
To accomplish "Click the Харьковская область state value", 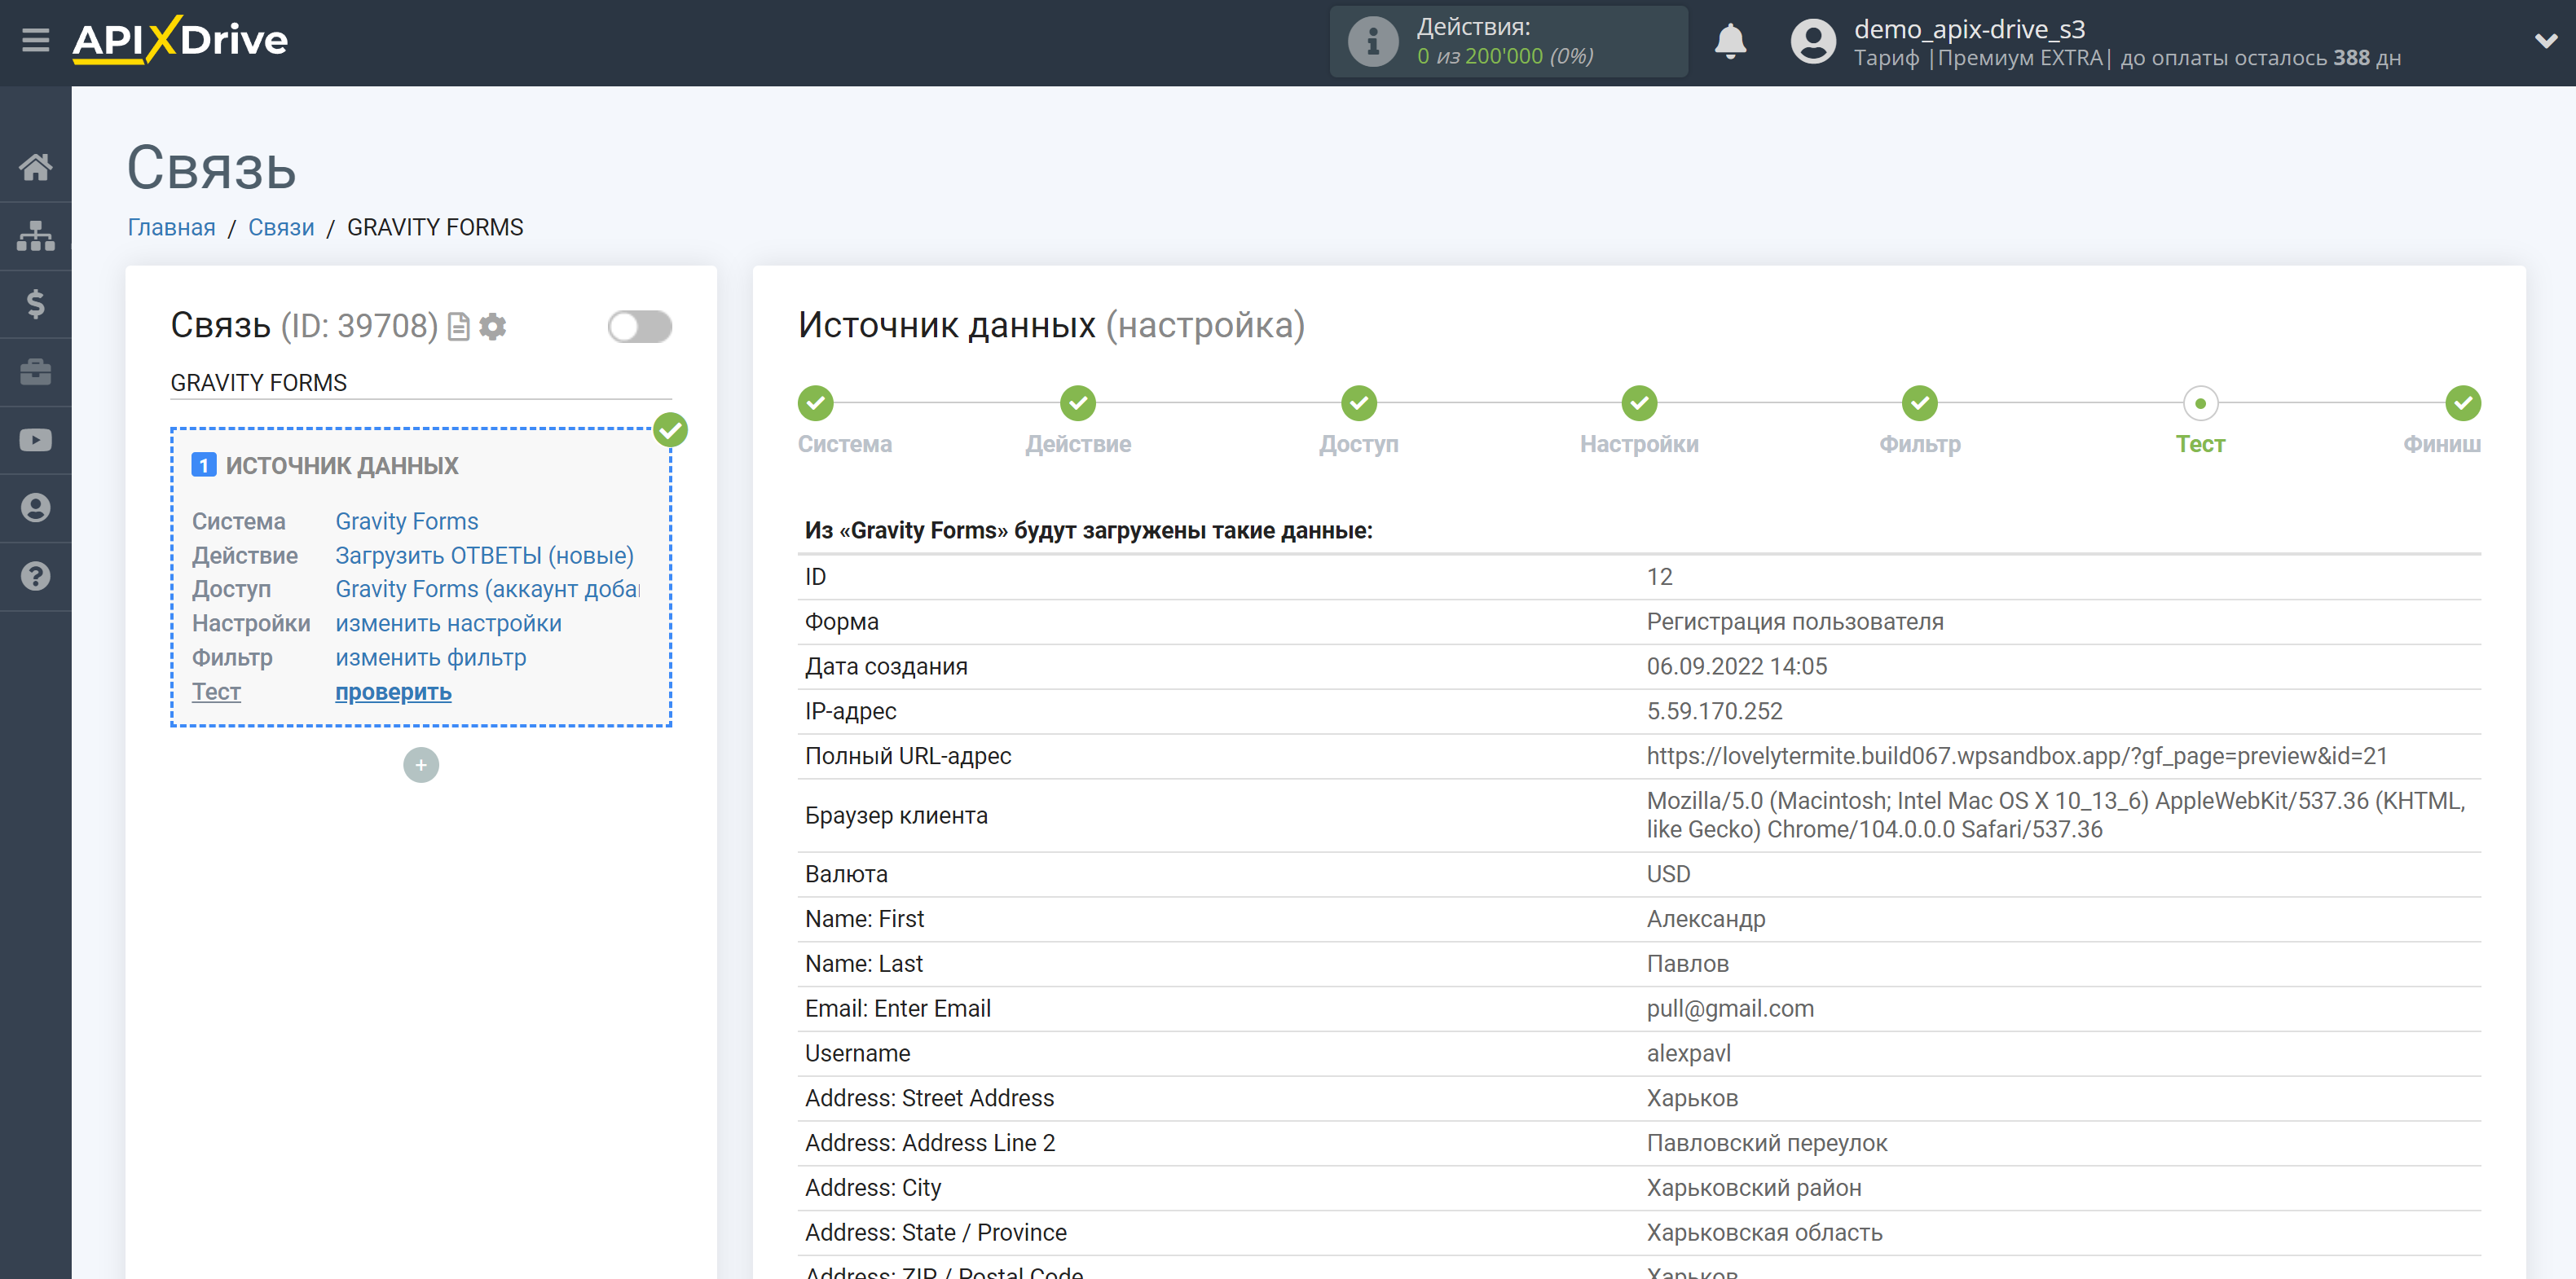I will 1765,1233.
